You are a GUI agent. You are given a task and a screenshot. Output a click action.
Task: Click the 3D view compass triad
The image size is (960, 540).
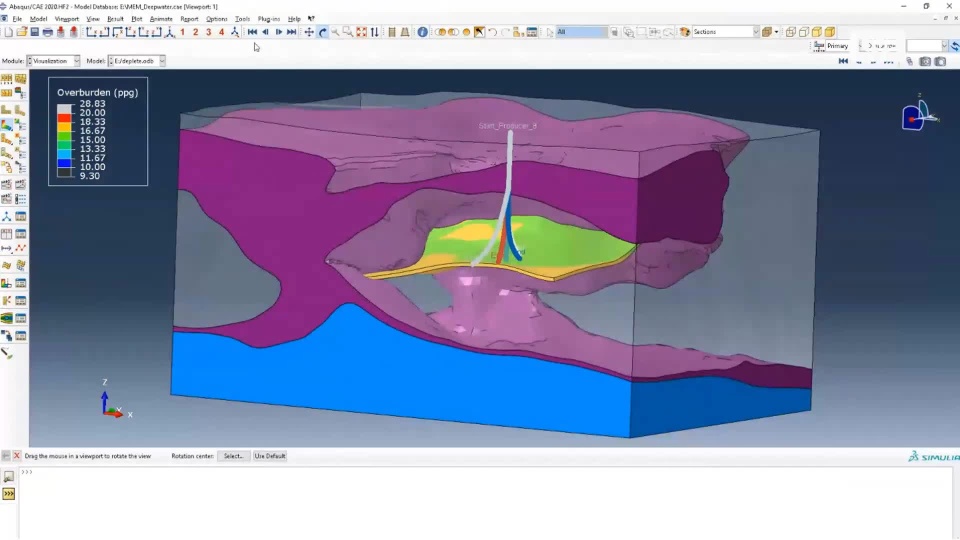pyautogui.click(x=920, y=114)
